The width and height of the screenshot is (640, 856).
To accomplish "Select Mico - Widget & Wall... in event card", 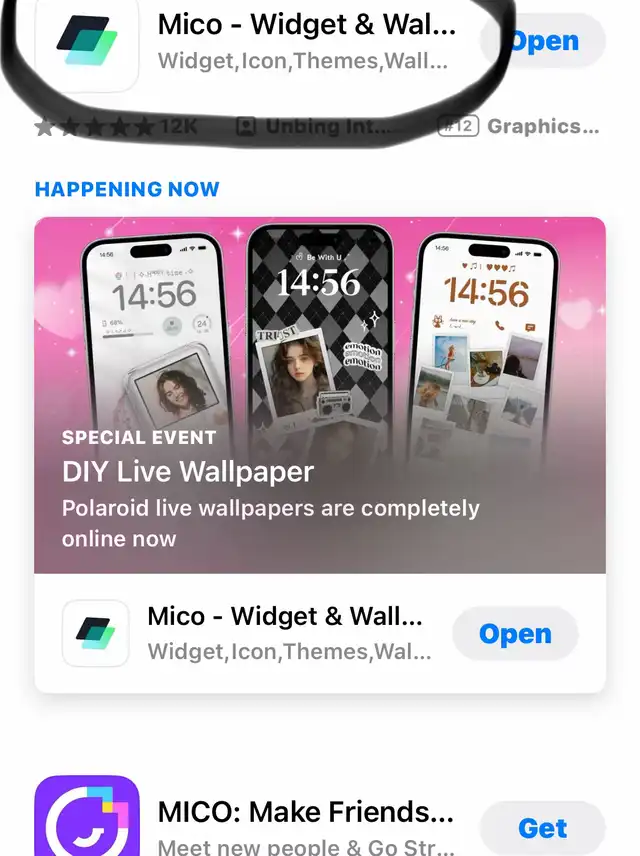I will pyautogui.click(x=285, y=616).
